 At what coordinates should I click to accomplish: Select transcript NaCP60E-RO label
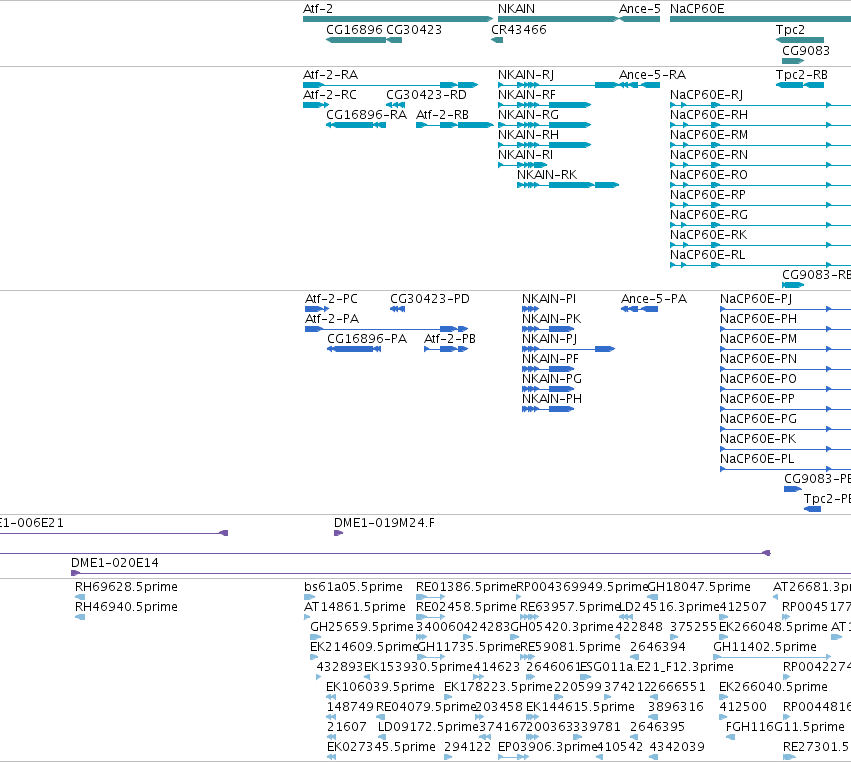coord(709,175)
